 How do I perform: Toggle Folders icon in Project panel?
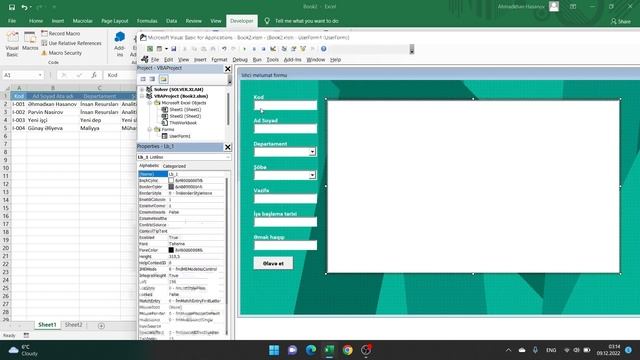163,79
